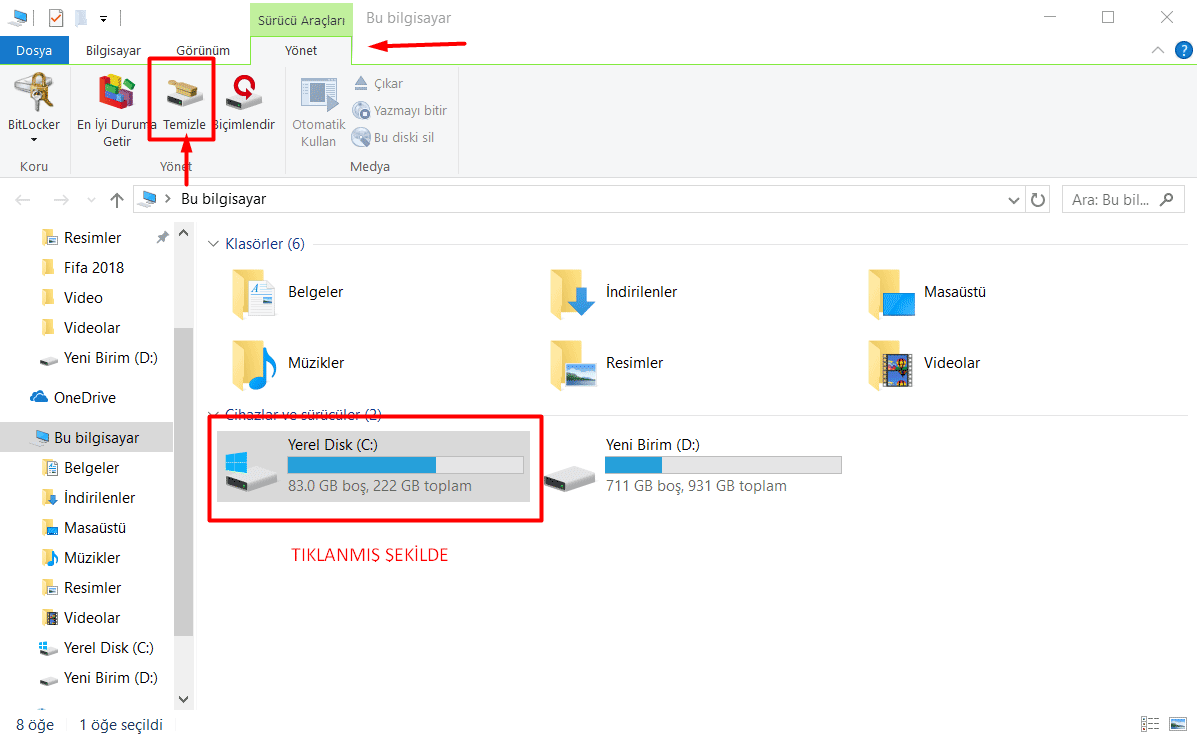1197x737 pixels.
Task: Open help with the blue question mark
Action: [x=1183, y=50]
